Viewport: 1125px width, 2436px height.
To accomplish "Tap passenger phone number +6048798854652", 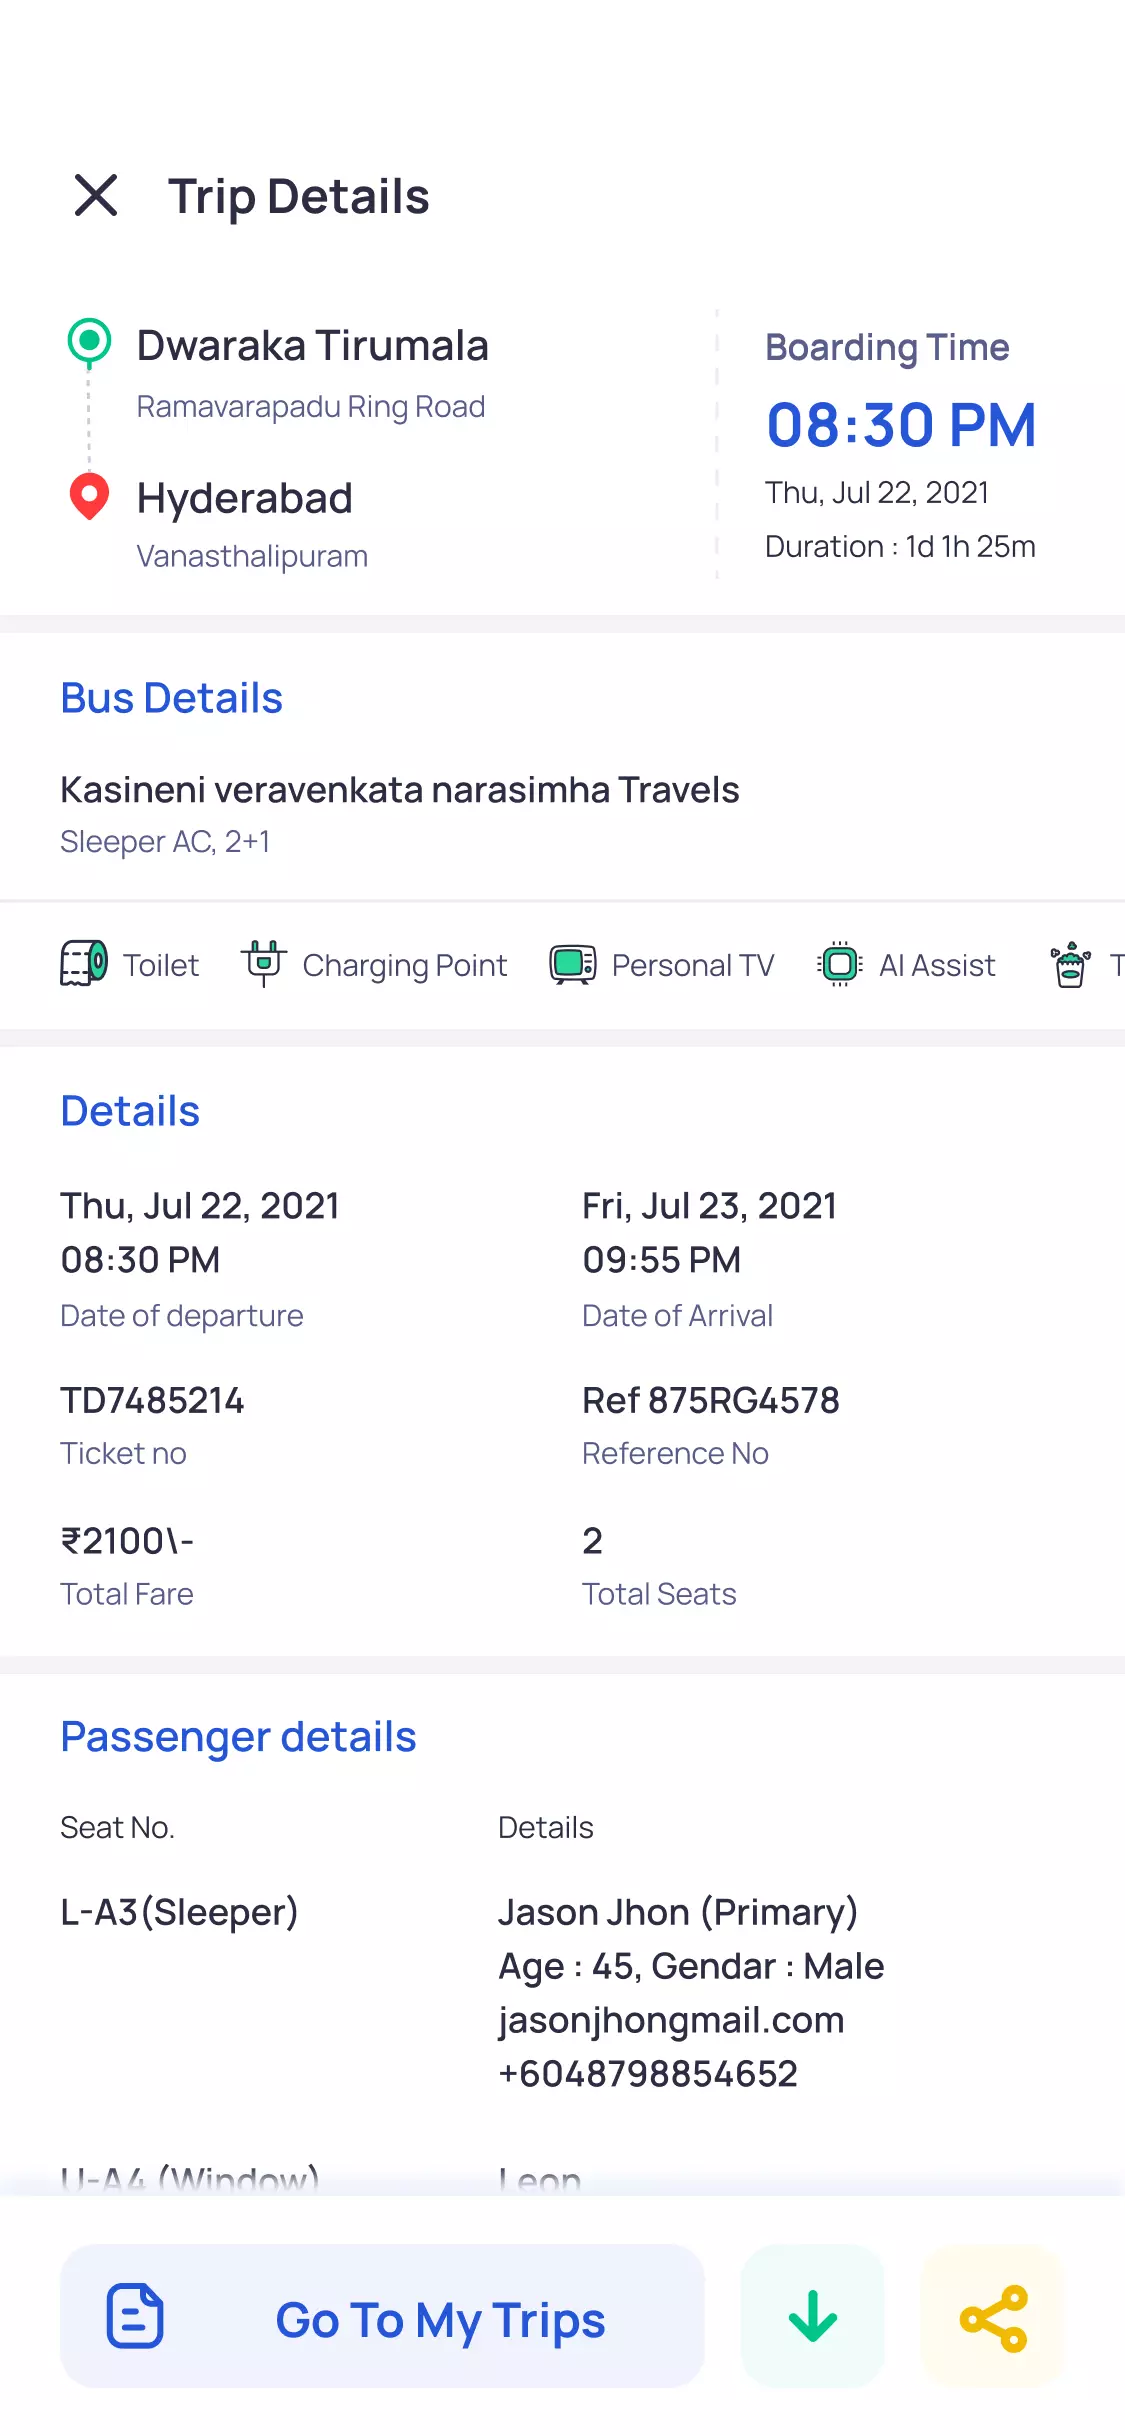I will click(x=648, y=2074).
